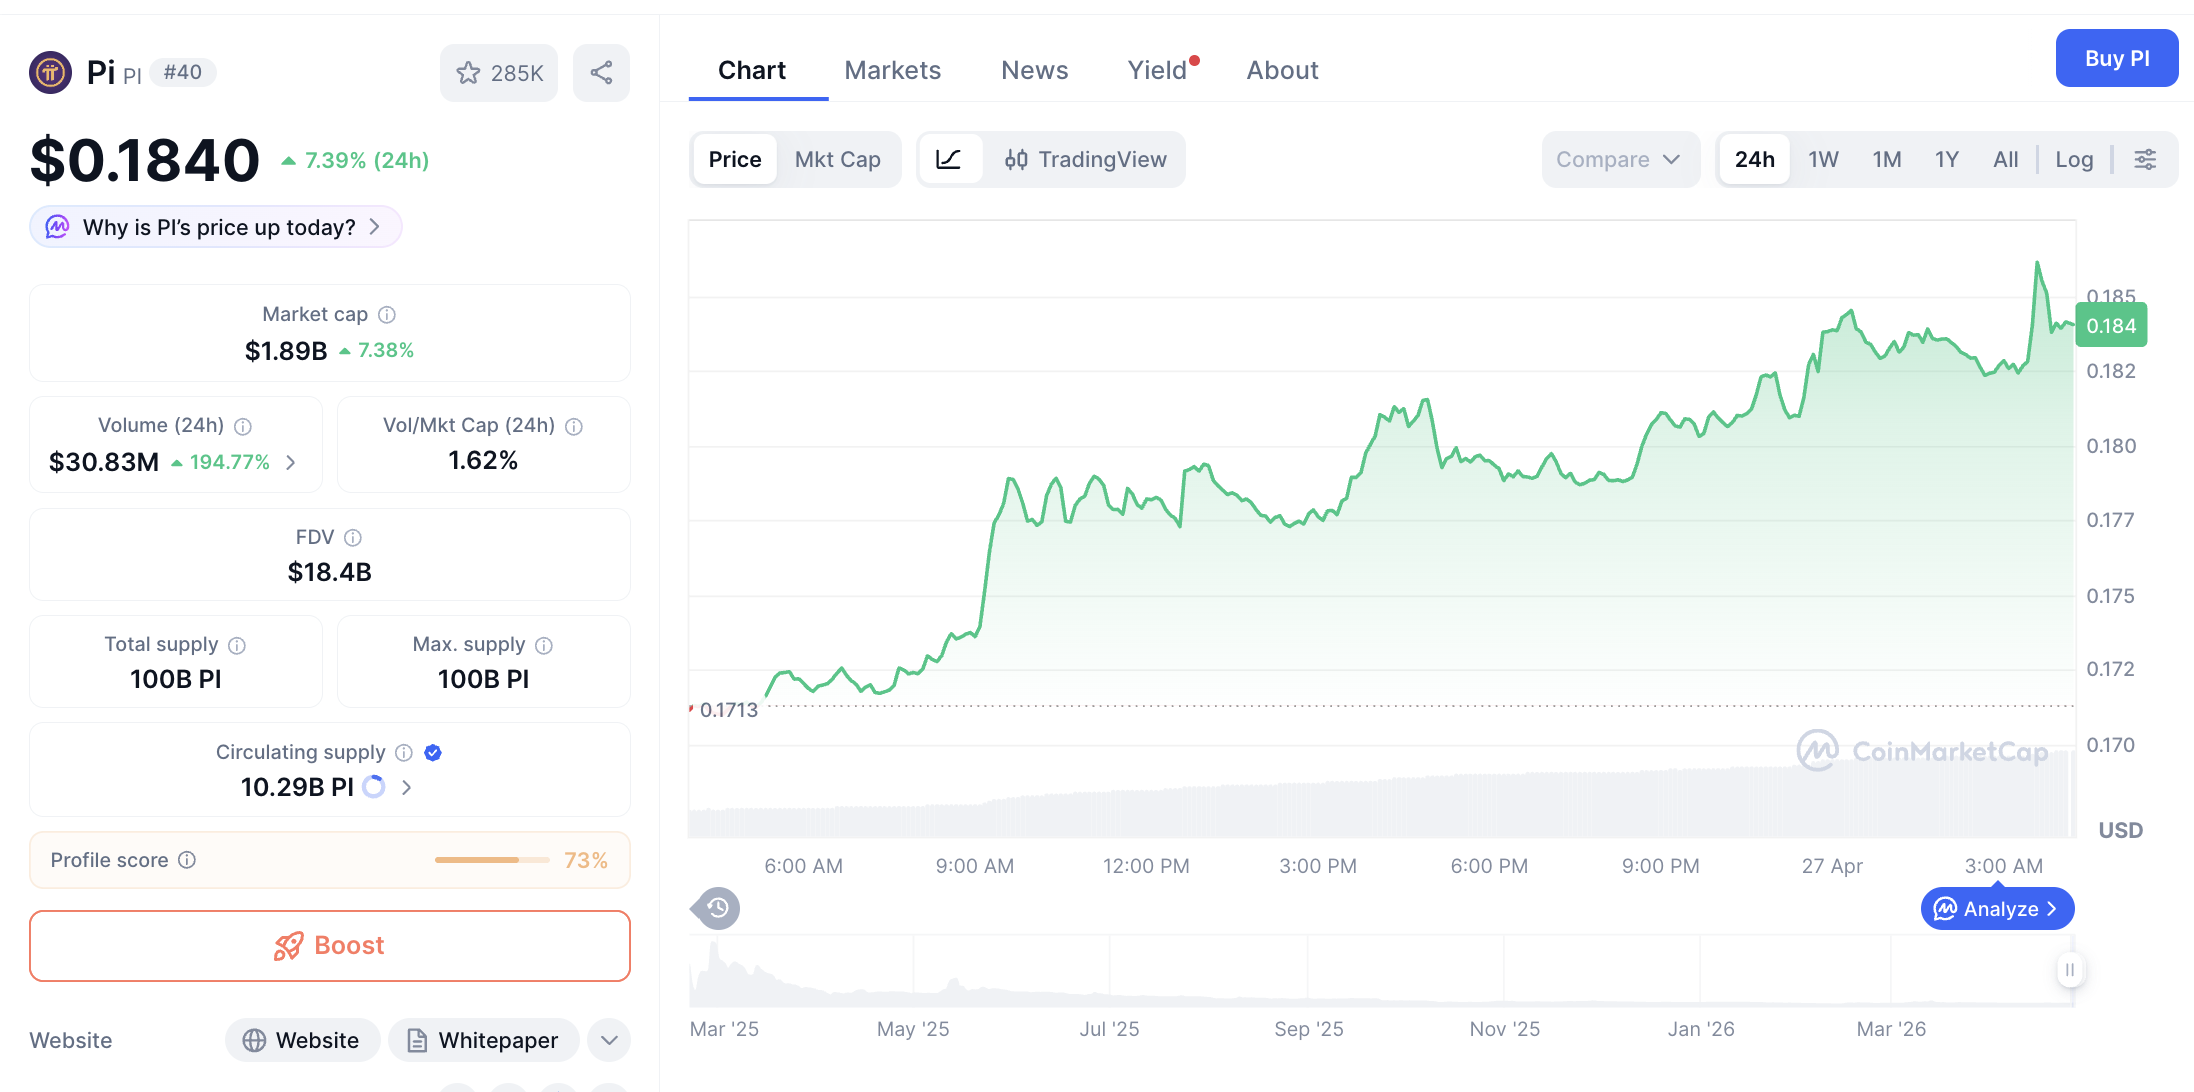Open chart settings sliders icon
Screen dimensions: 2194x1092
click(2146, 159)
